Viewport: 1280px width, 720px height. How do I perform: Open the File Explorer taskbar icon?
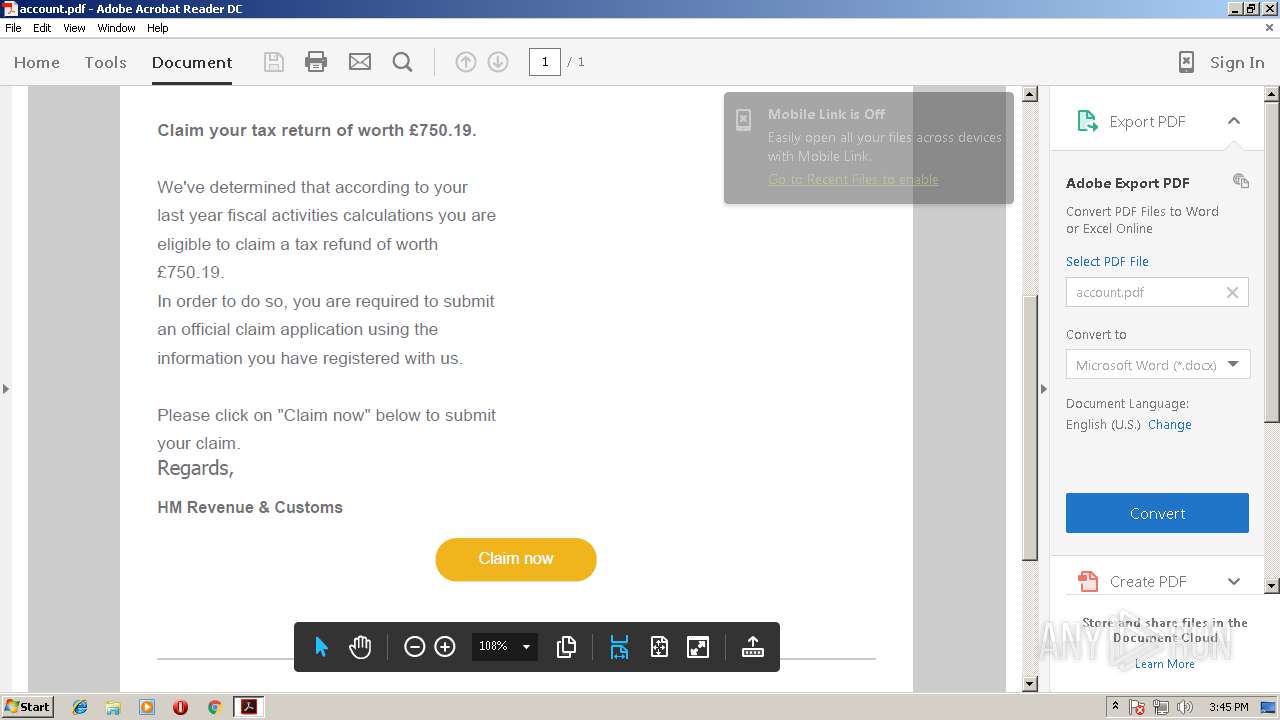113,707
